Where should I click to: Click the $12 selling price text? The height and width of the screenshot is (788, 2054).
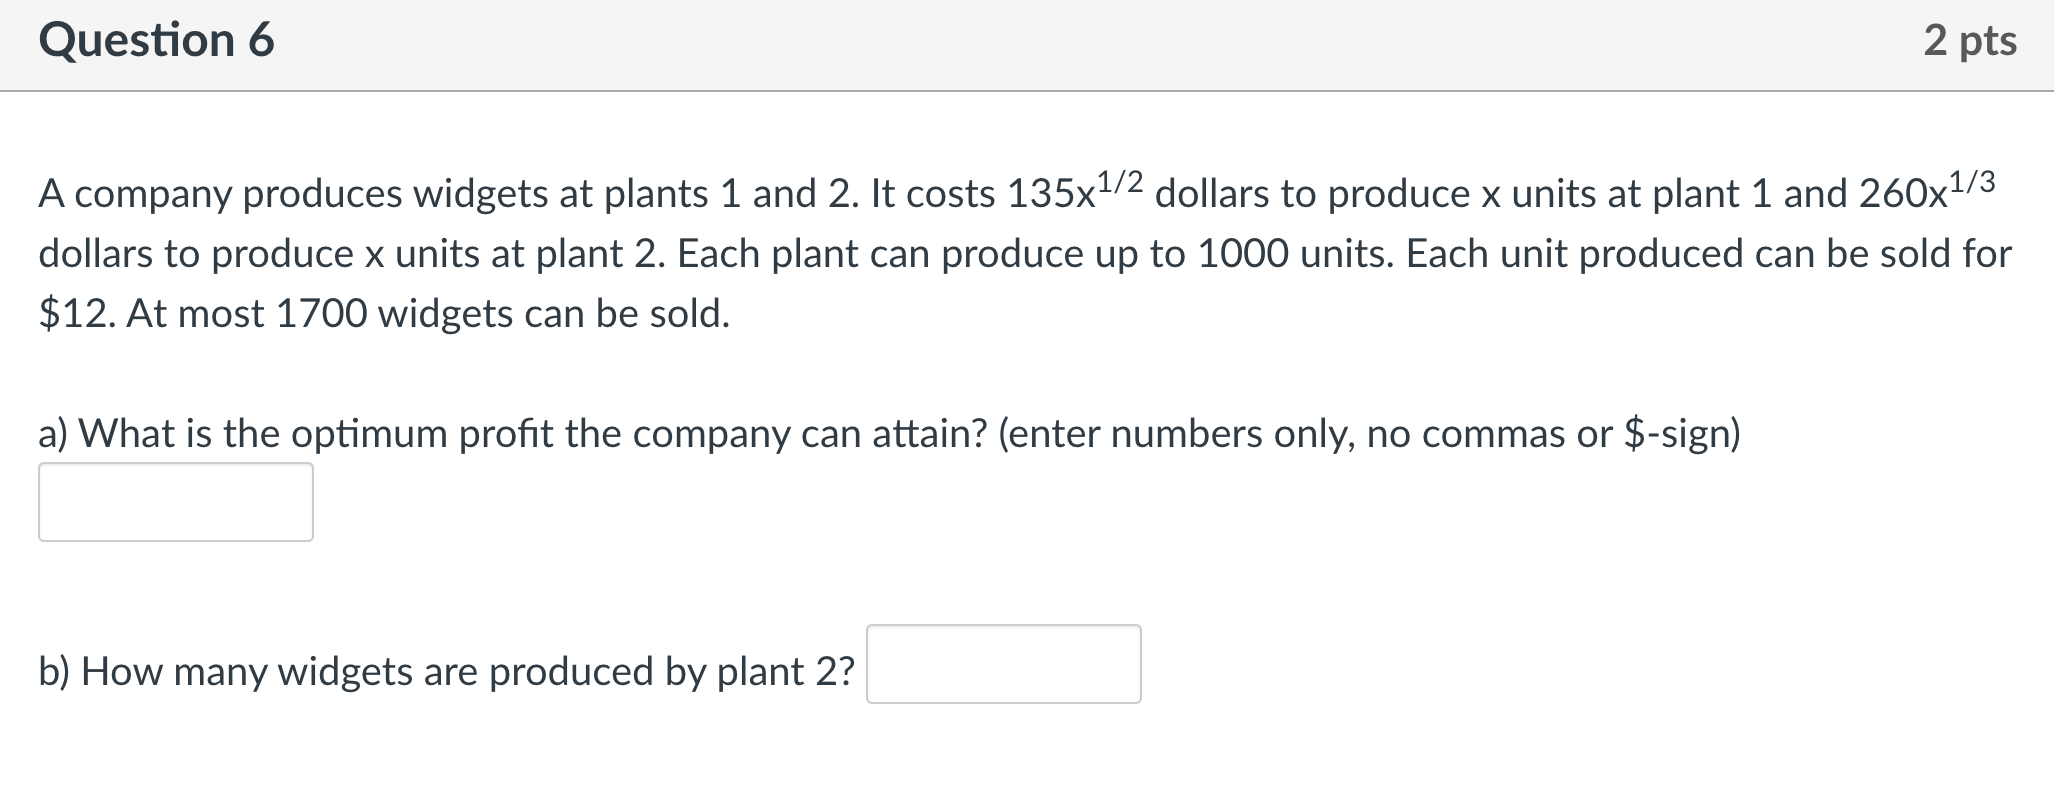(74, 313)
